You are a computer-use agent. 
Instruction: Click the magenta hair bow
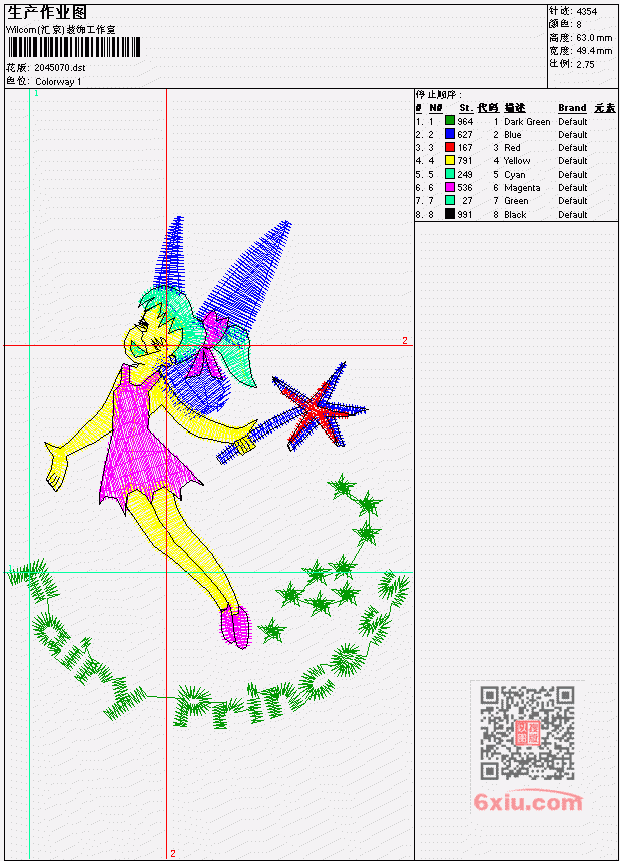[209, 343]
